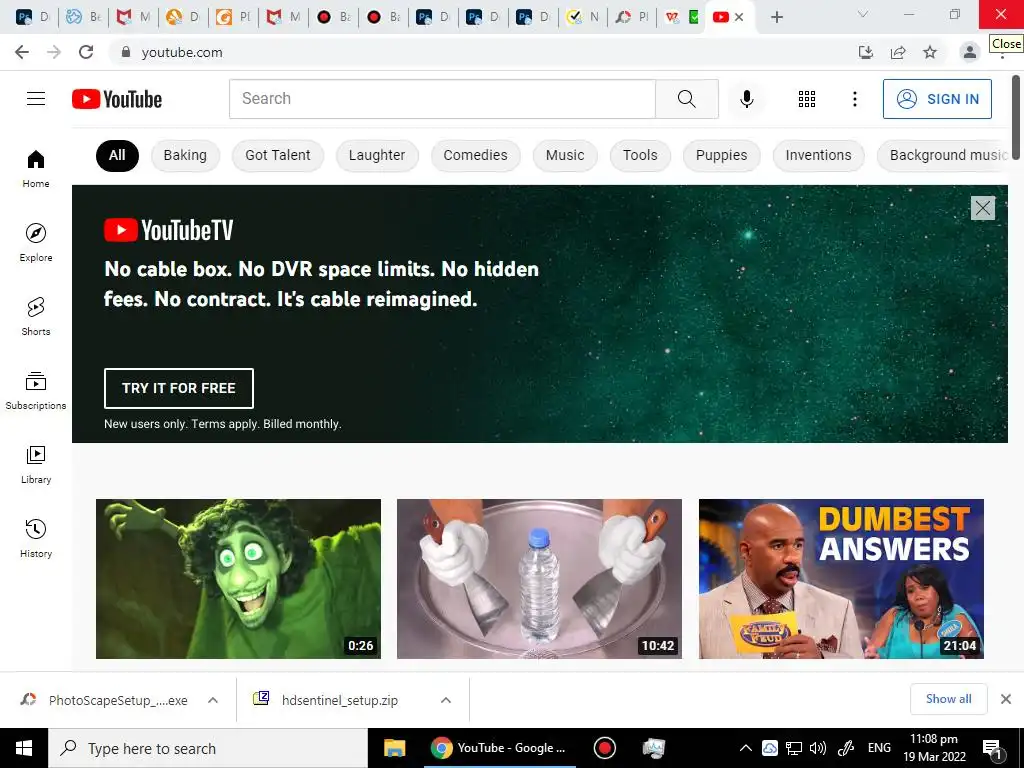Open the volume control in tray

click(x=818, y=748)
